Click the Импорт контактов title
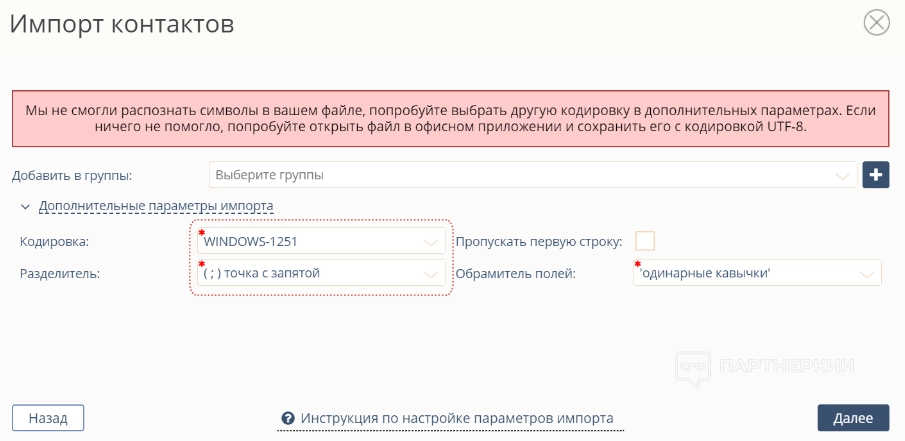Viewport: 905px width, 441px height. pyautogui.click(x=122, y=24)
